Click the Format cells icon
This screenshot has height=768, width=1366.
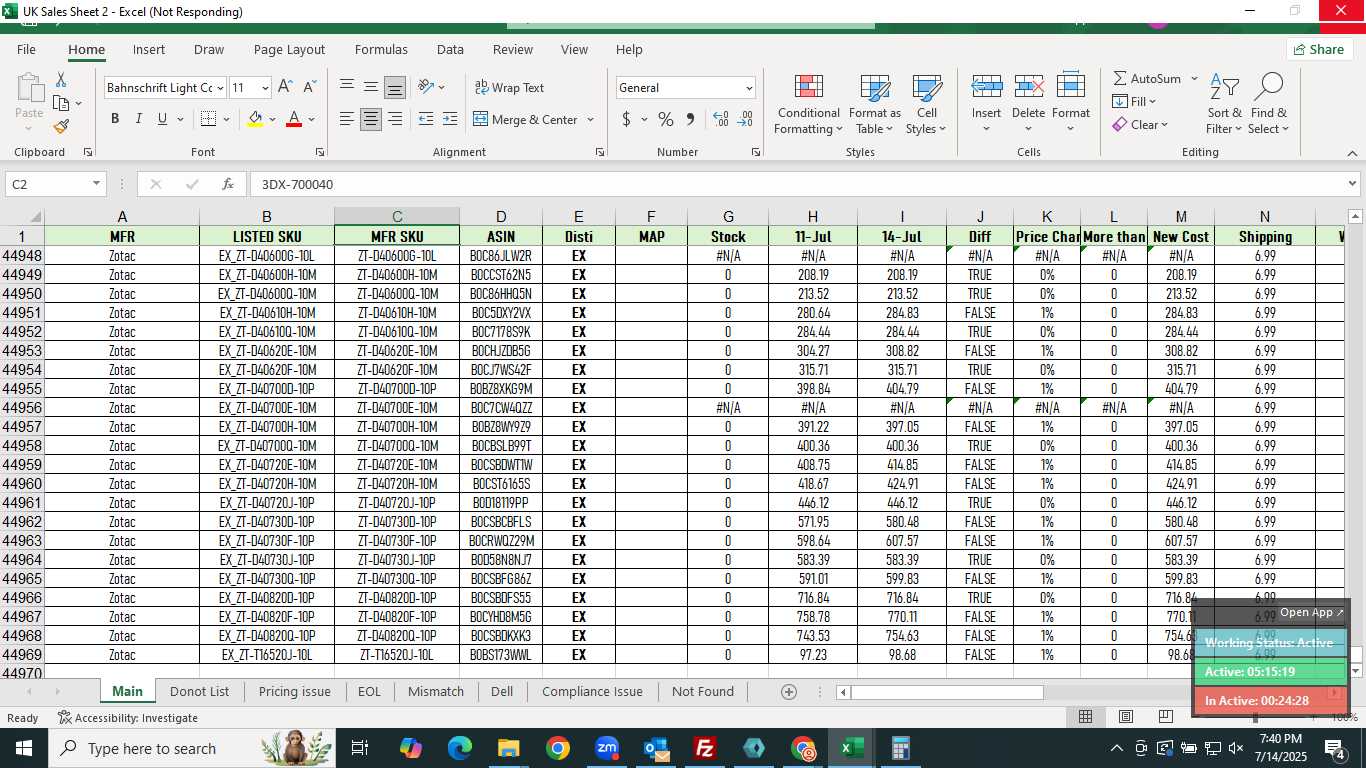click(x=1071, y=87)
